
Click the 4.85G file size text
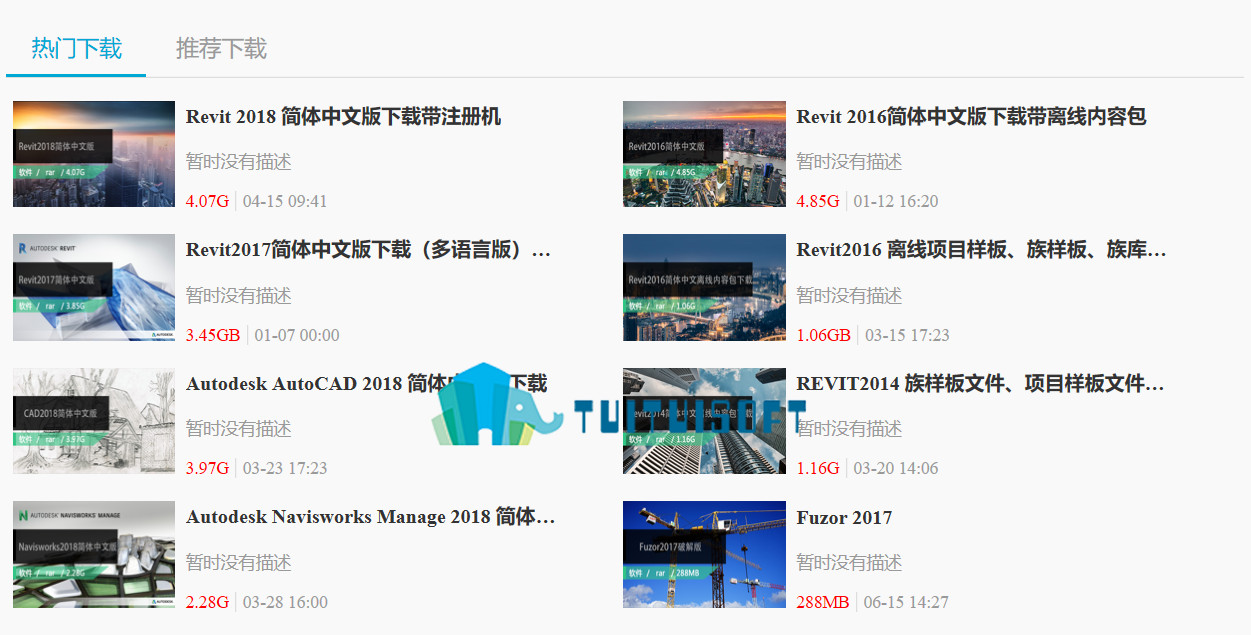(x=818, y=201)
